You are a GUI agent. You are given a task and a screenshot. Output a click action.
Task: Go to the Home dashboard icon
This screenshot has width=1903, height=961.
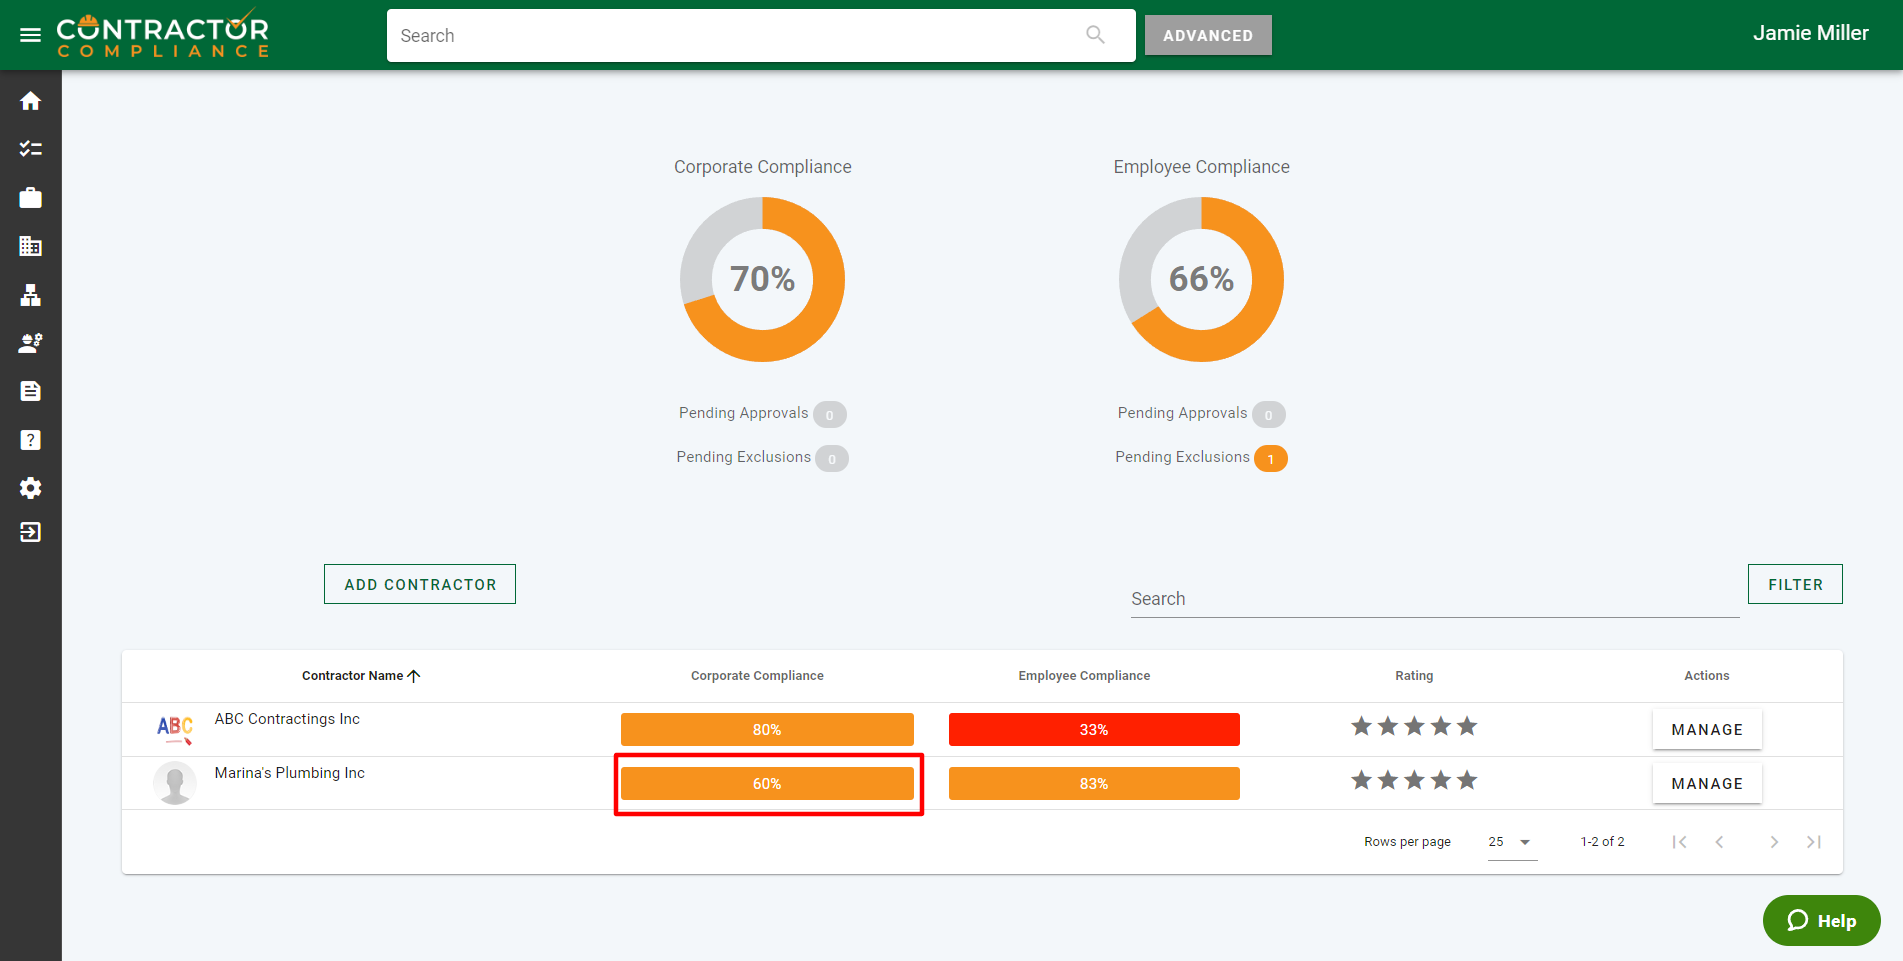(x=30, y=101)
